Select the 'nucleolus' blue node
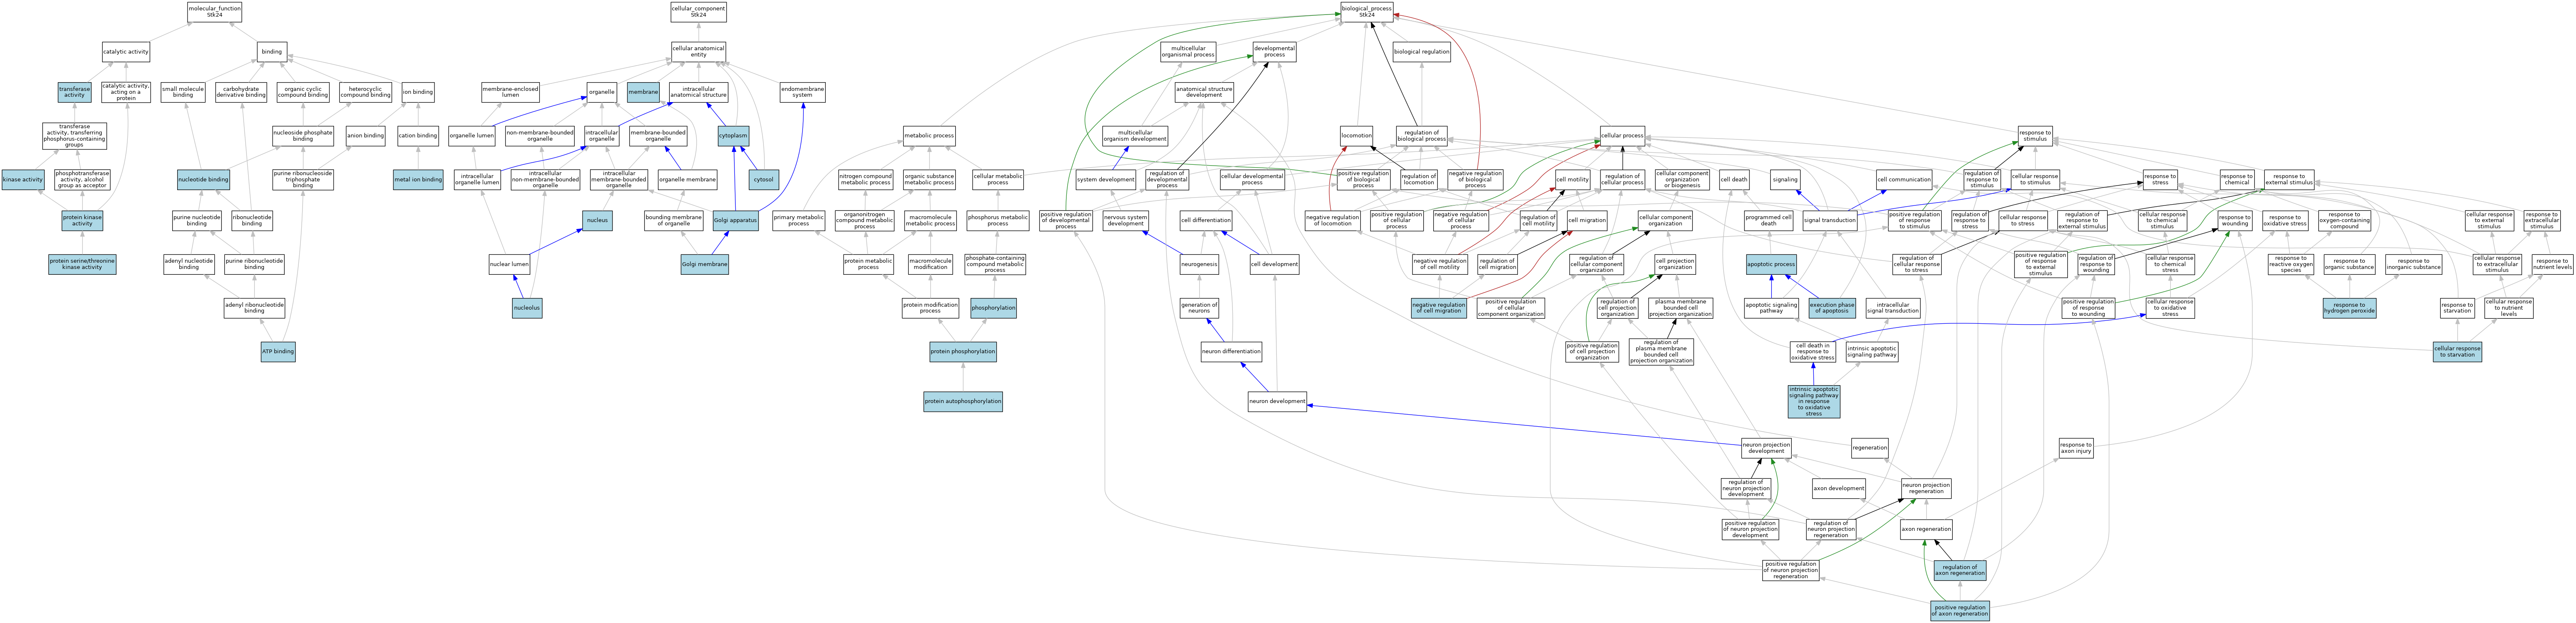 527,308
